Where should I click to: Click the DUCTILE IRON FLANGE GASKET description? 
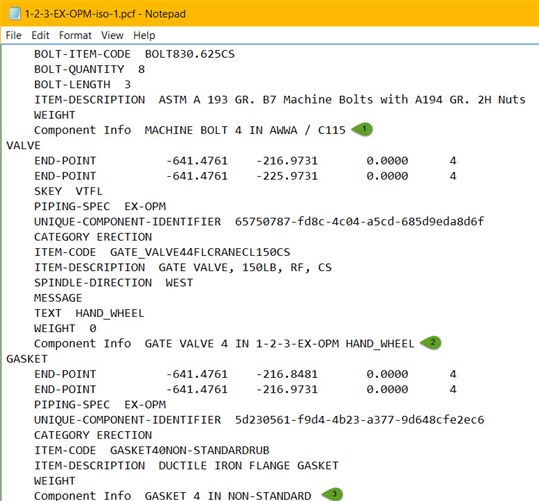pyautogui.click(x=249, y=466)
